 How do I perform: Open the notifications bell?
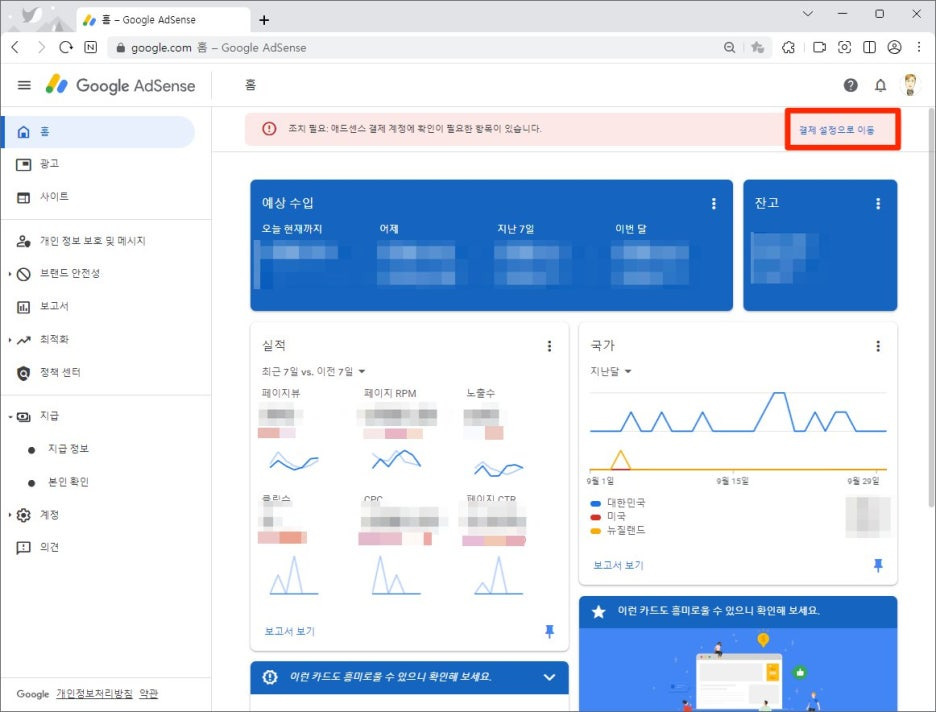click(x=880, y=85)
